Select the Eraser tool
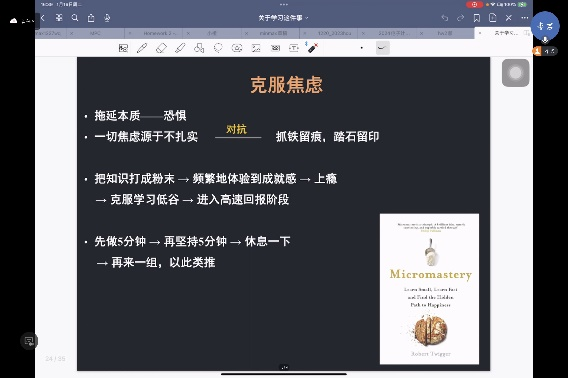The width and height of the screenshot is (568, 378). point(161,48)
